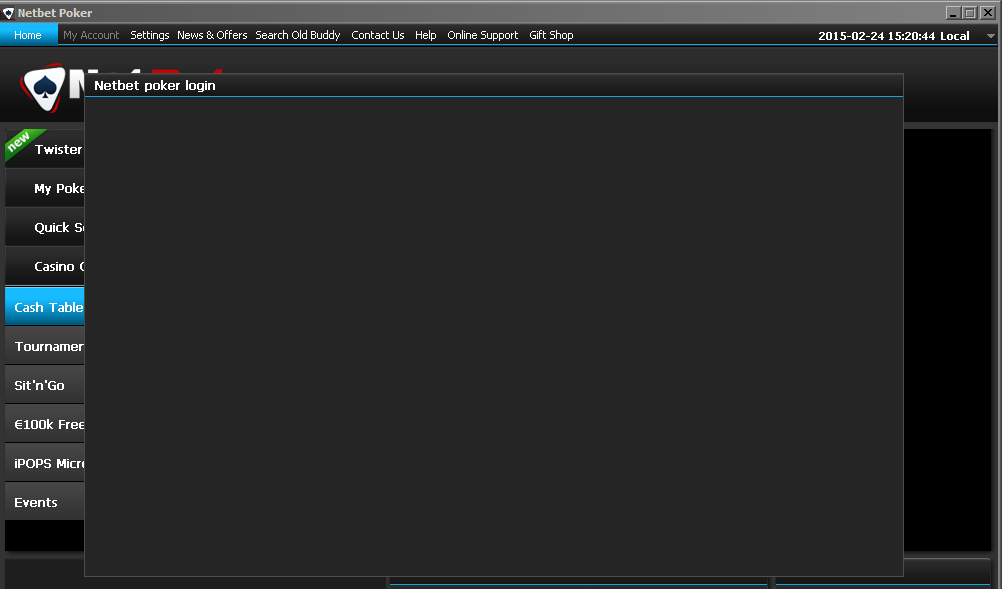Open the Home tab
Viewport: 1002px width, 589px height.
tap(28, 35)
